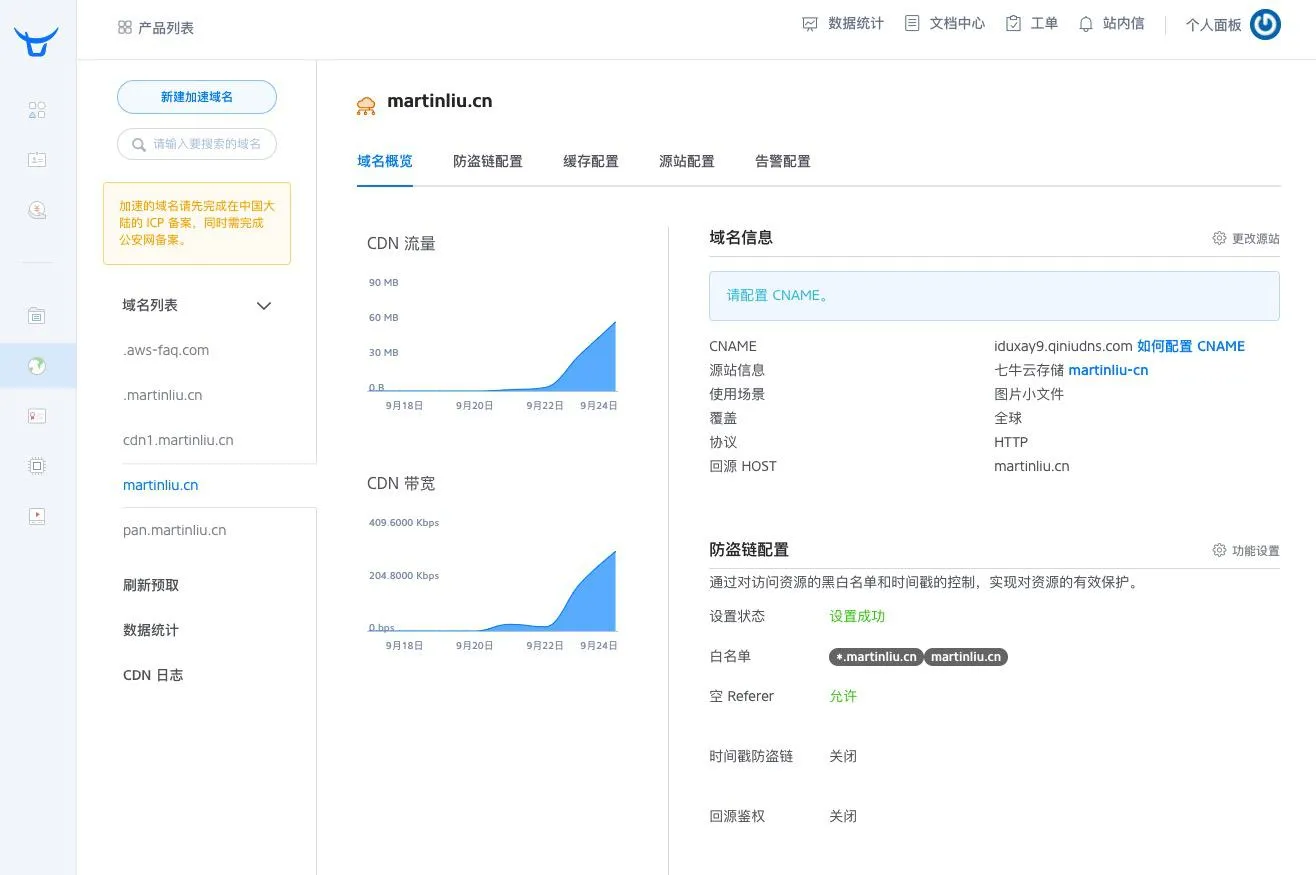Screen dimensions: 1316x875
Task: Open 个人面板 user menu
Action: 1213,25
